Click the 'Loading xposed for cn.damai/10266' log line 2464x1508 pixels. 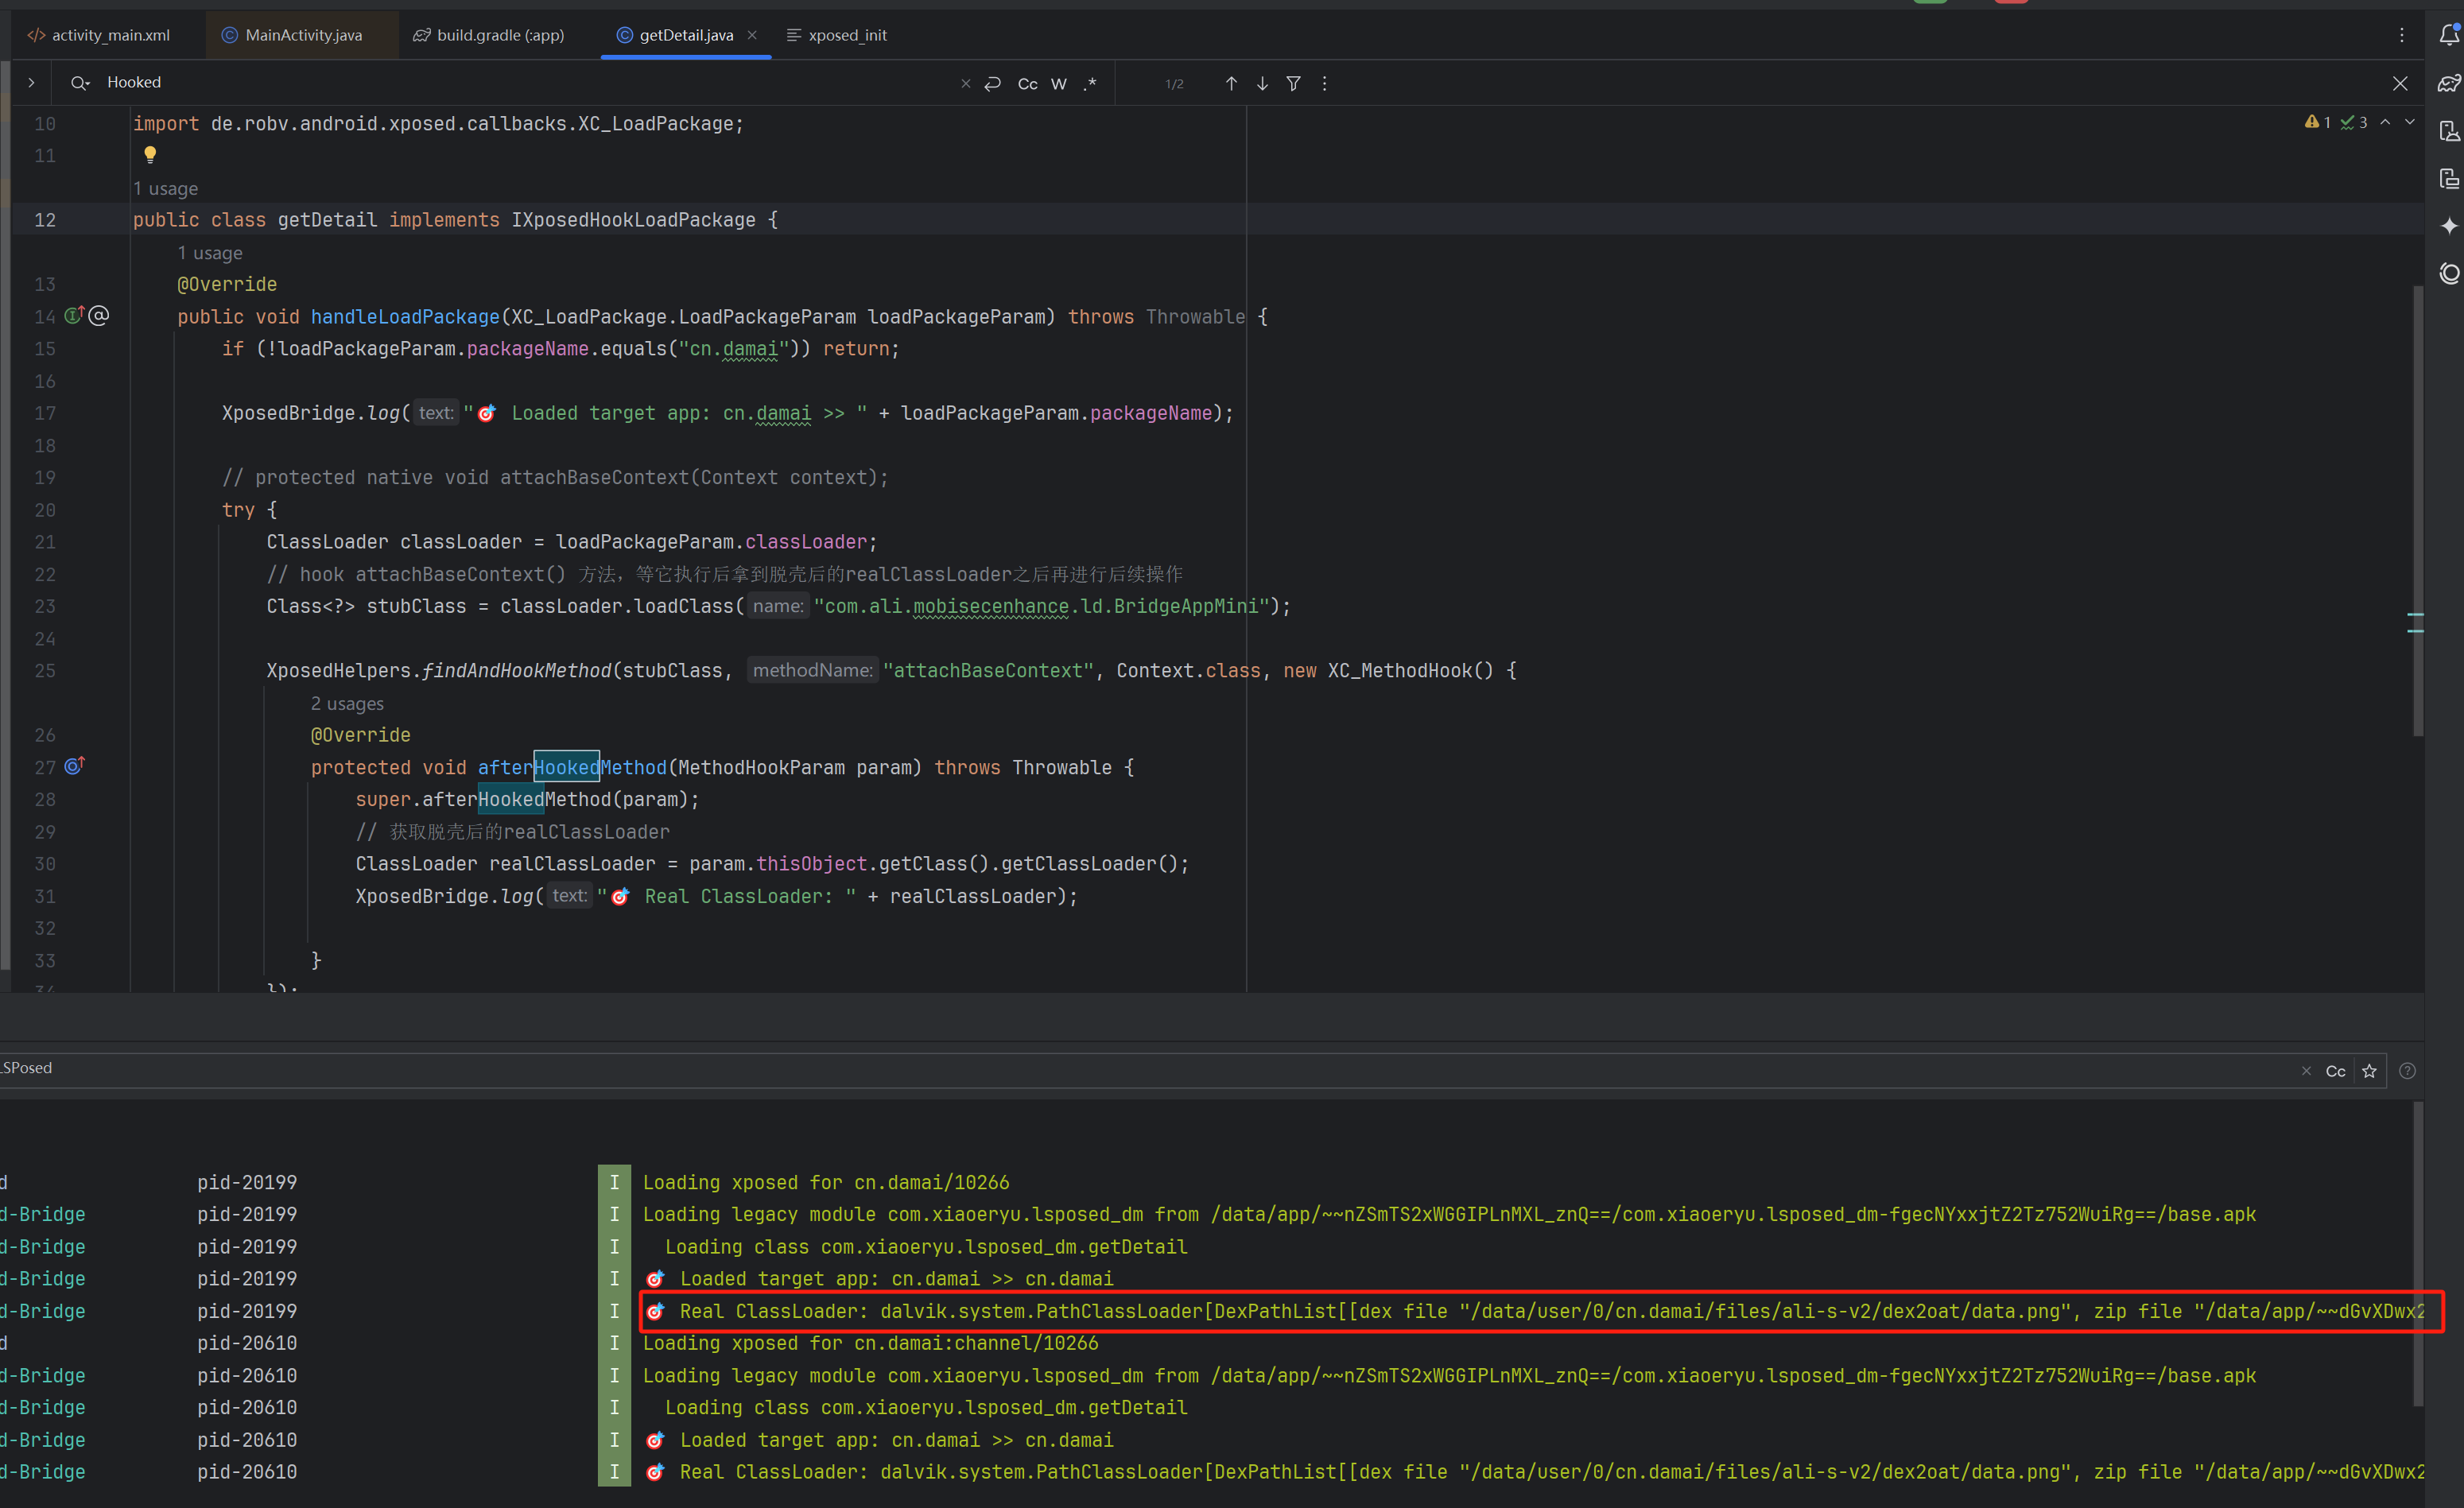826,1183
